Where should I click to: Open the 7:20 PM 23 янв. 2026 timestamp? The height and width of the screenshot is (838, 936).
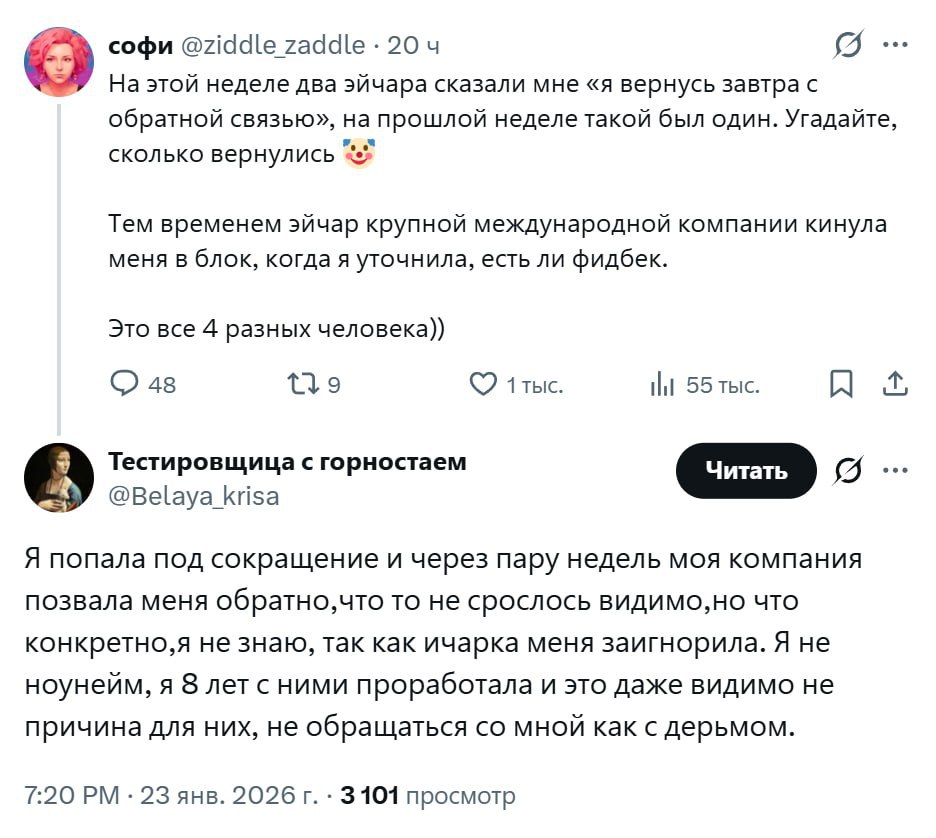coord(168,796)
